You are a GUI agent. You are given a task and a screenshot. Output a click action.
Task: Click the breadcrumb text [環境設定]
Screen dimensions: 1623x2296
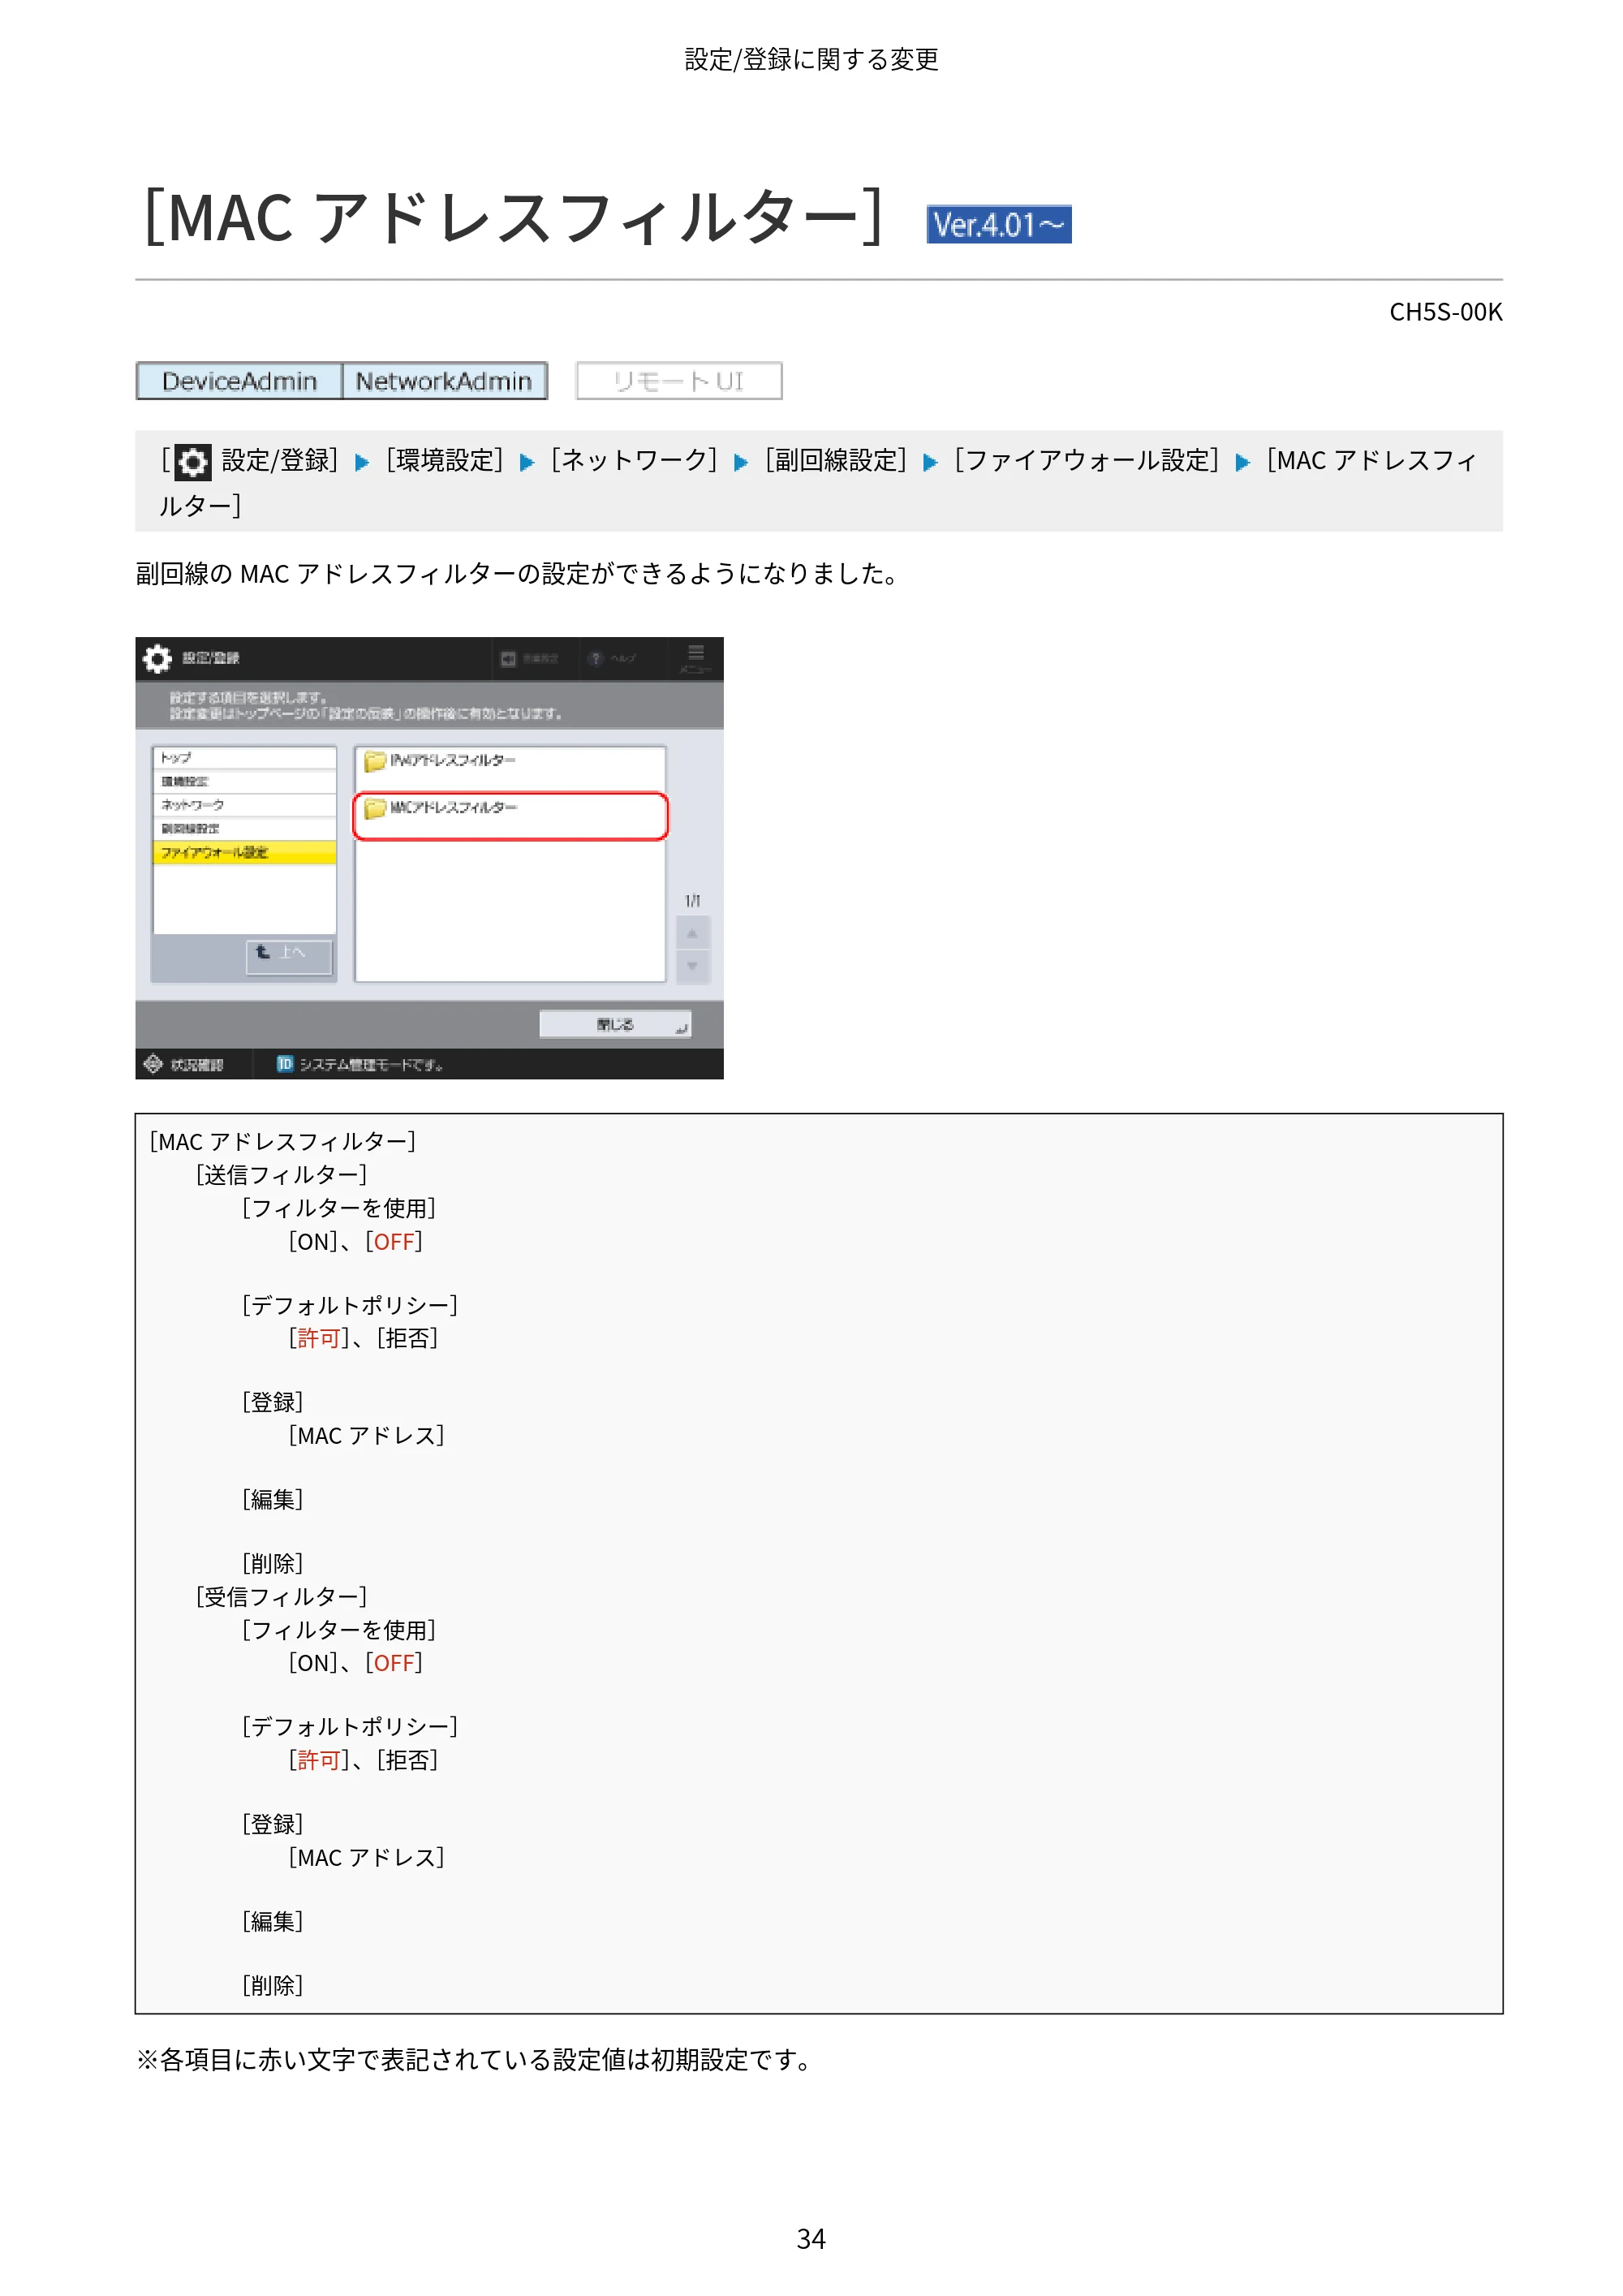click(444, 461)
